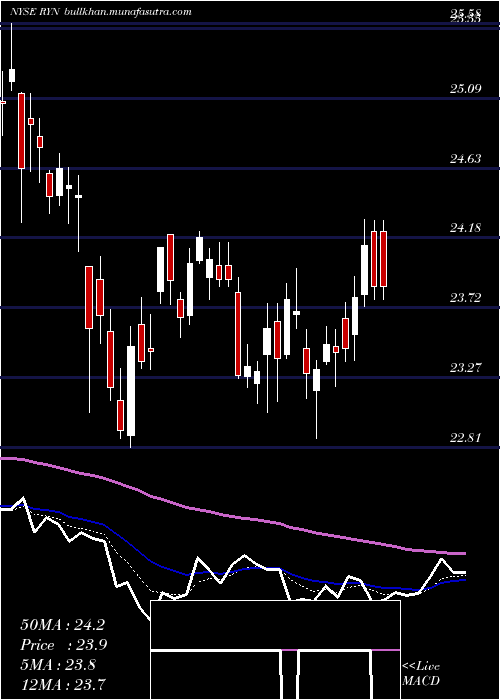Click the '12MA : 23.7' readout
The image size is (500, 700).
click(x=62, y=684)
